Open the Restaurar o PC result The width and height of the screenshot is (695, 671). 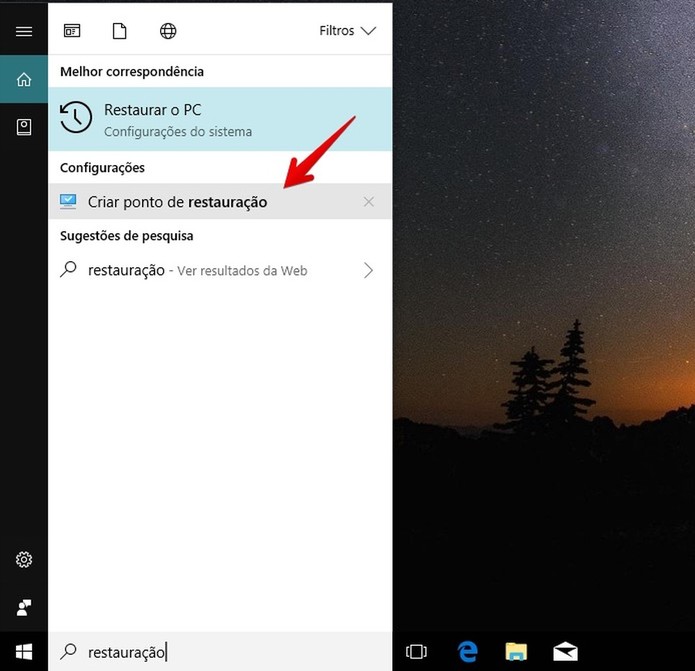pos(220,119)
